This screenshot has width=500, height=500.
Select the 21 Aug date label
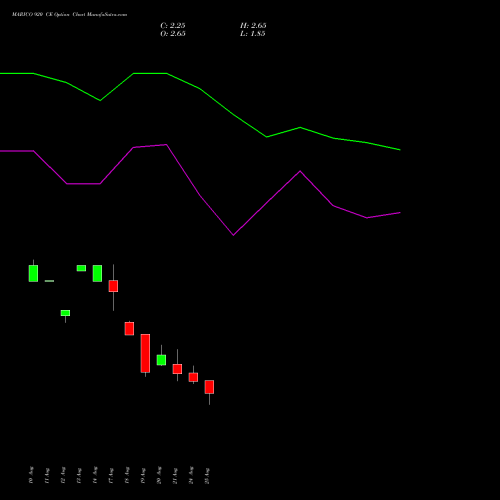click(x=175, y=475)
